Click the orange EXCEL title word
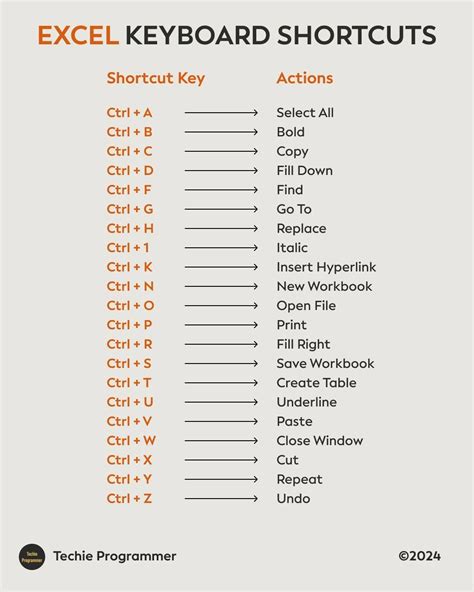The image size is (474, 592). tap(78, 35)
